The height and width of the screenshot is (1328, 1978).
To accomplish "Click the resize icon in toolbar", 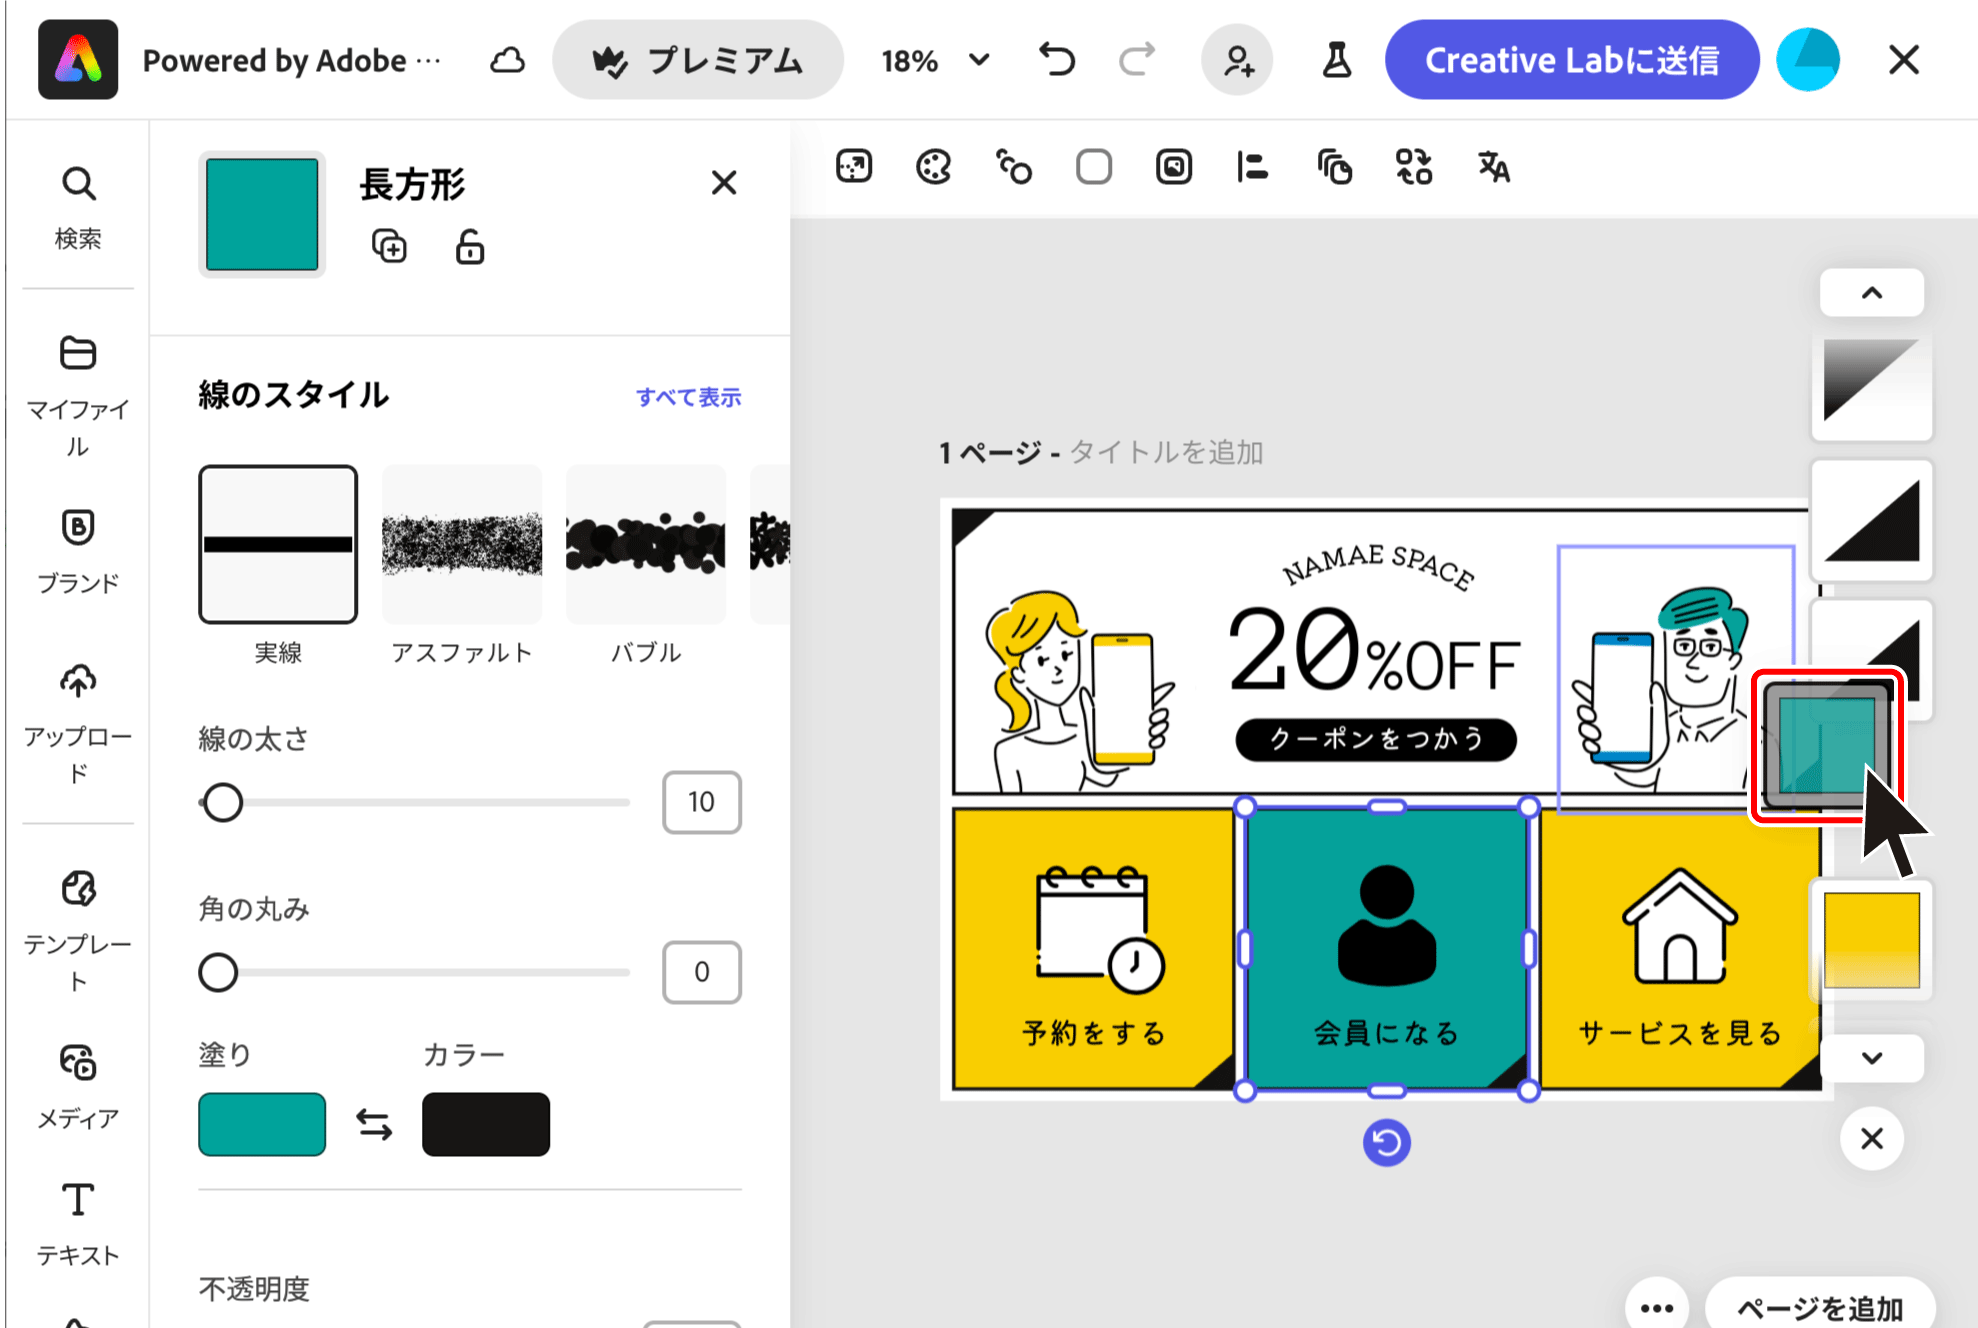I will pos(854,167).
